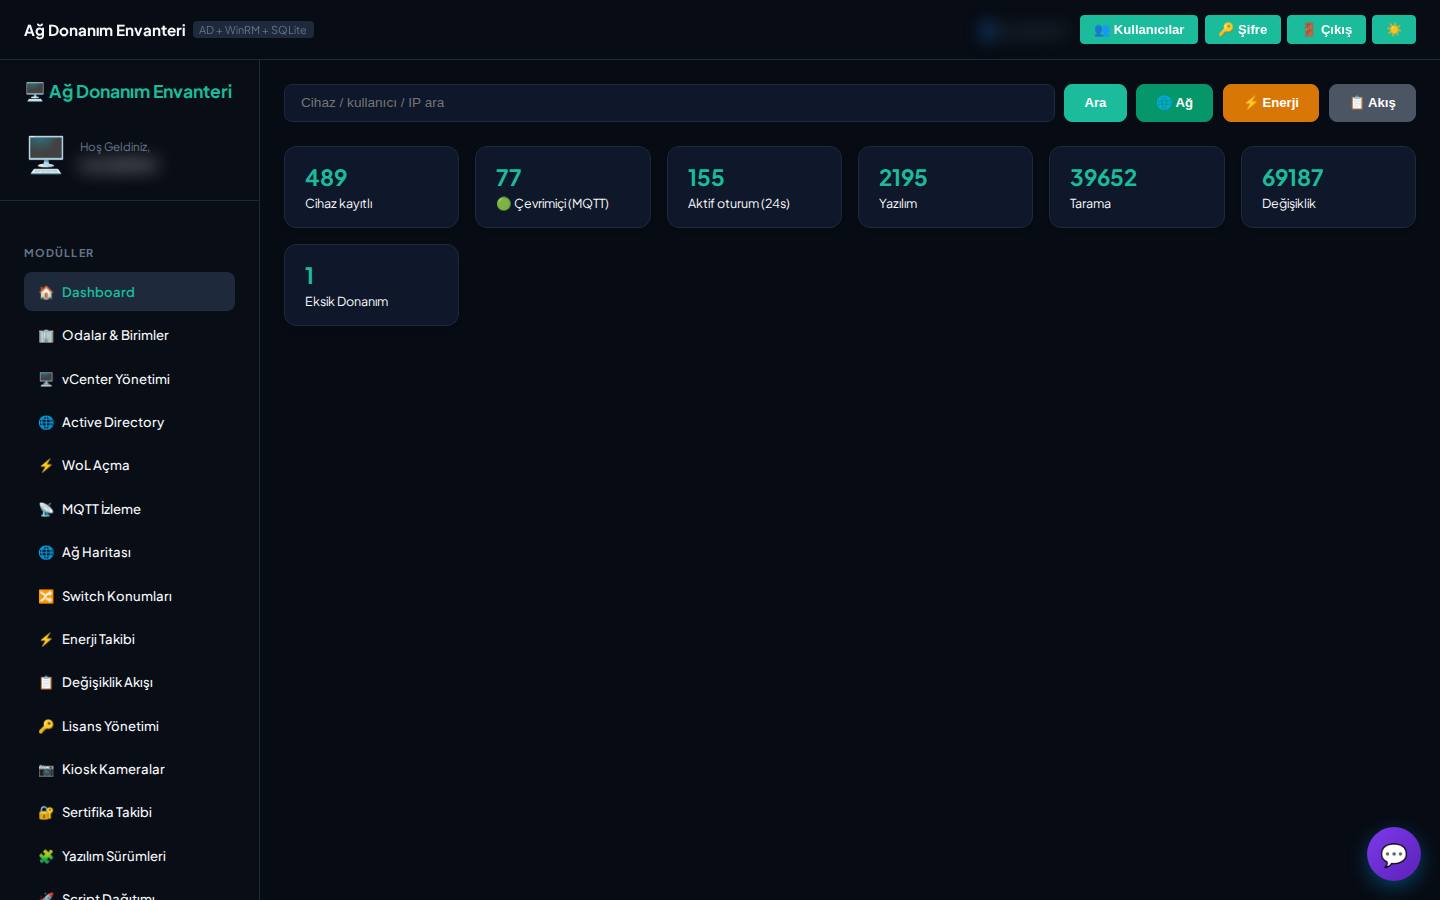Click the orange Enerji button
This screenshot has height=900, width=1440.
[1271, 103]
